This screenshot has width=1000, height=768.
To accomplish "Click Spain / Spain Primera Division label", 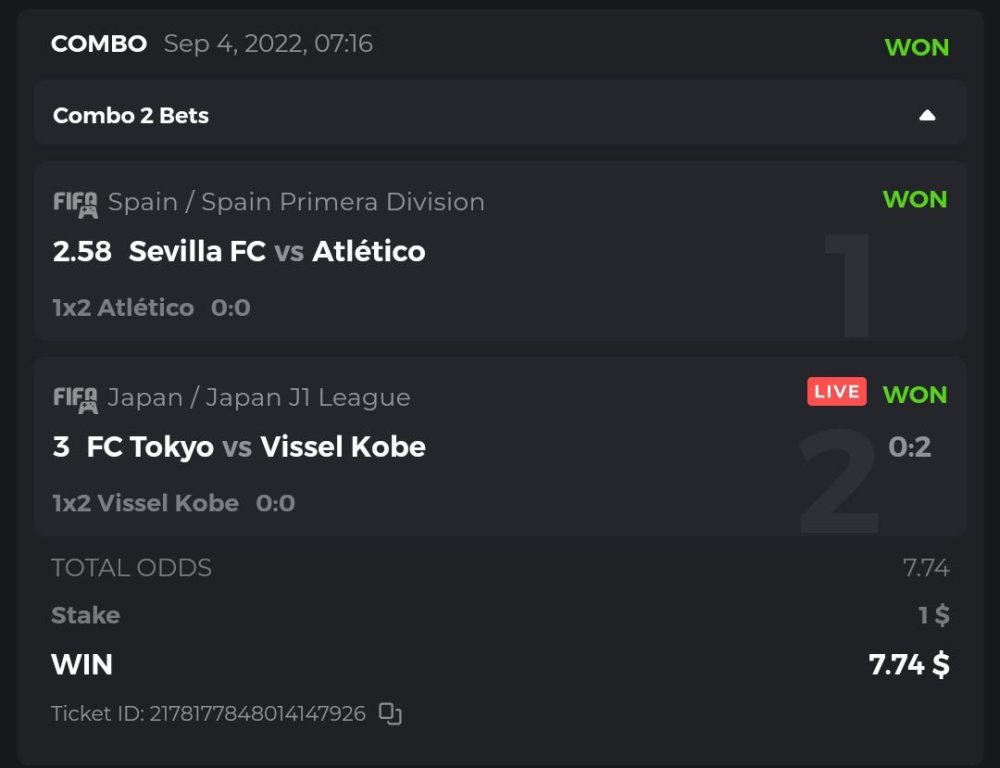I will pyautogui.click(x=296, y=202).
